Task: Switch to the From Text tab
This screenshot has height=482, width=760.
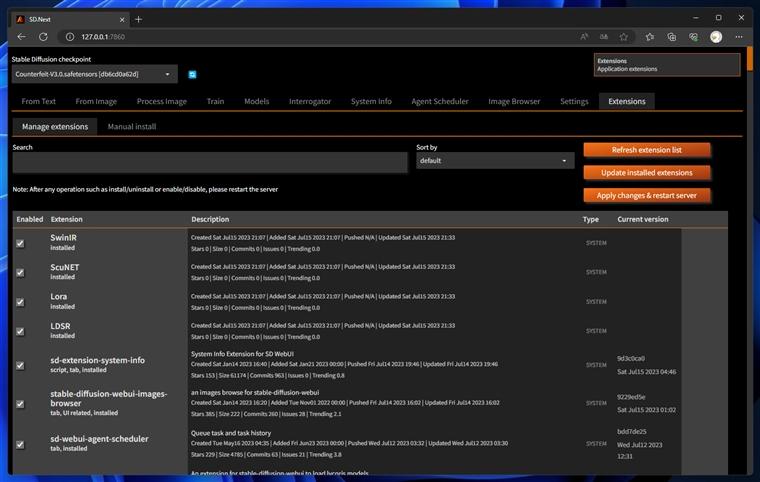Action: coord(38,101)
